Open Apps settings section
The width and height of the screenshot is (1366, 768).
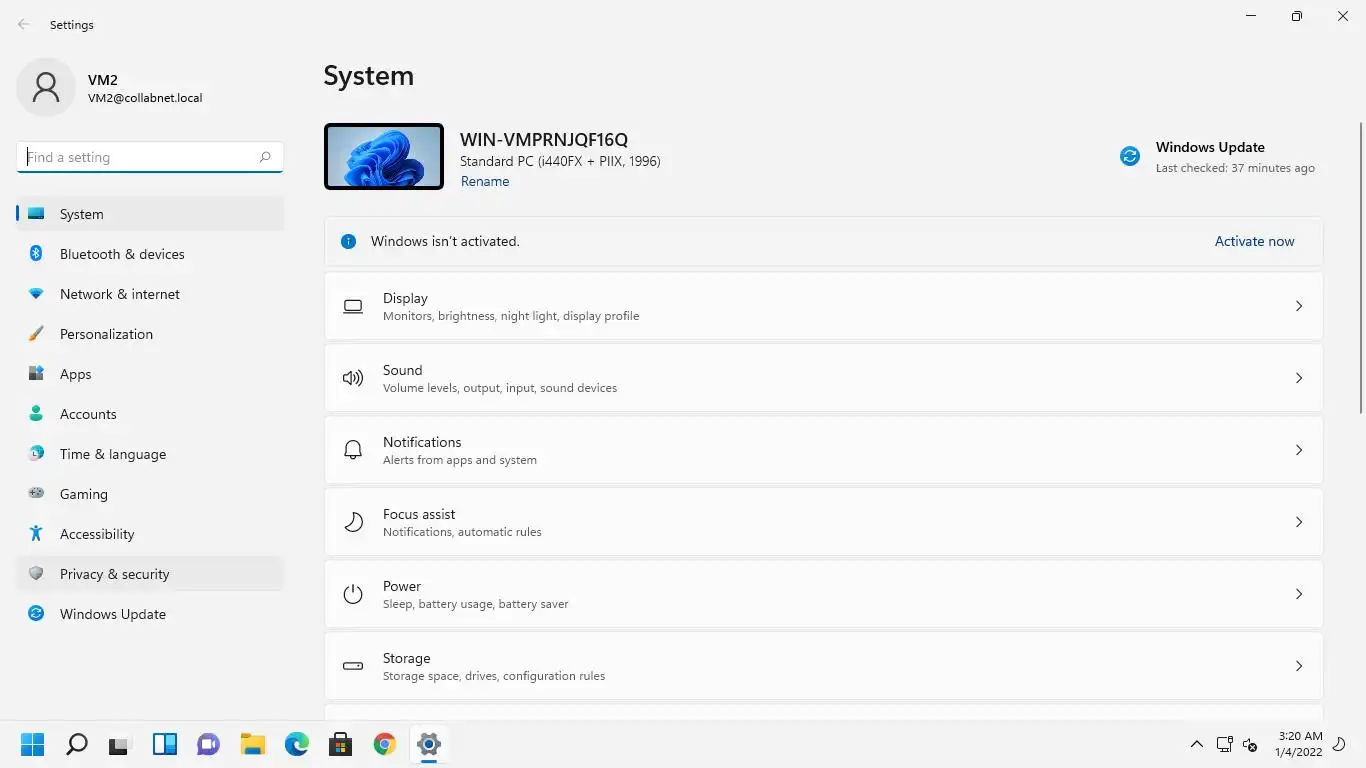(150, 374)
